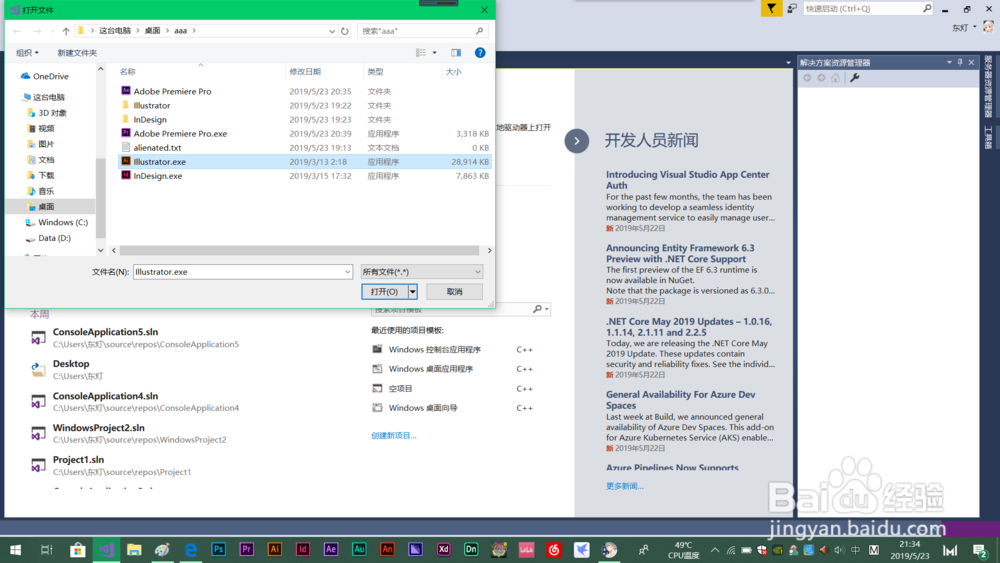Viewport: 1000px width, 563px height.
Task: Launch After Effects from taskbar
Action: 331,550
